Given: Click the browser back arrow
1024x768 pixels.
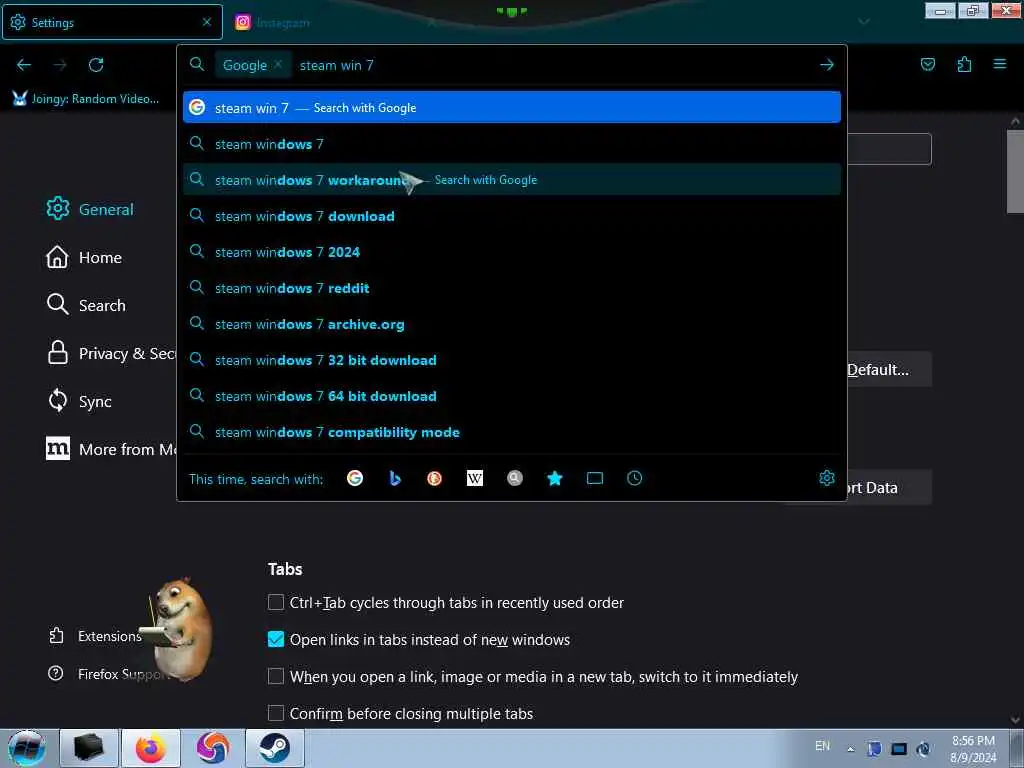Looking at the screenshot, I should 24,65.
